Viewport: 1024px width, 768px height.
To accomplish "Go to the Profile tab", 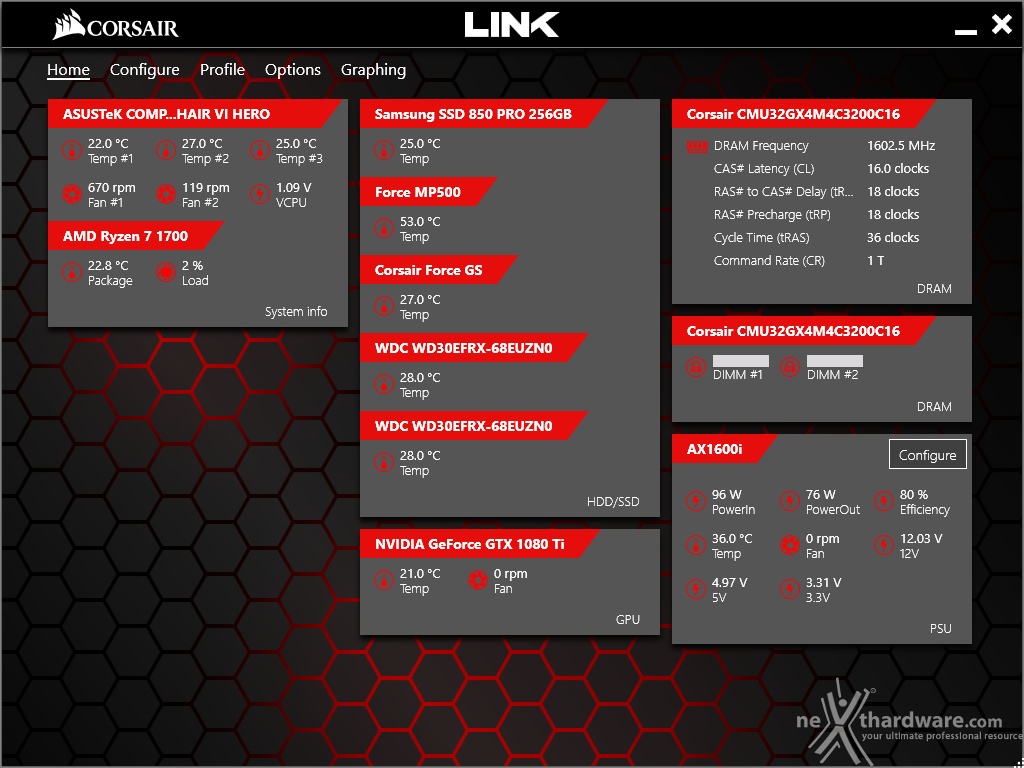I will (x=223, y=70).
